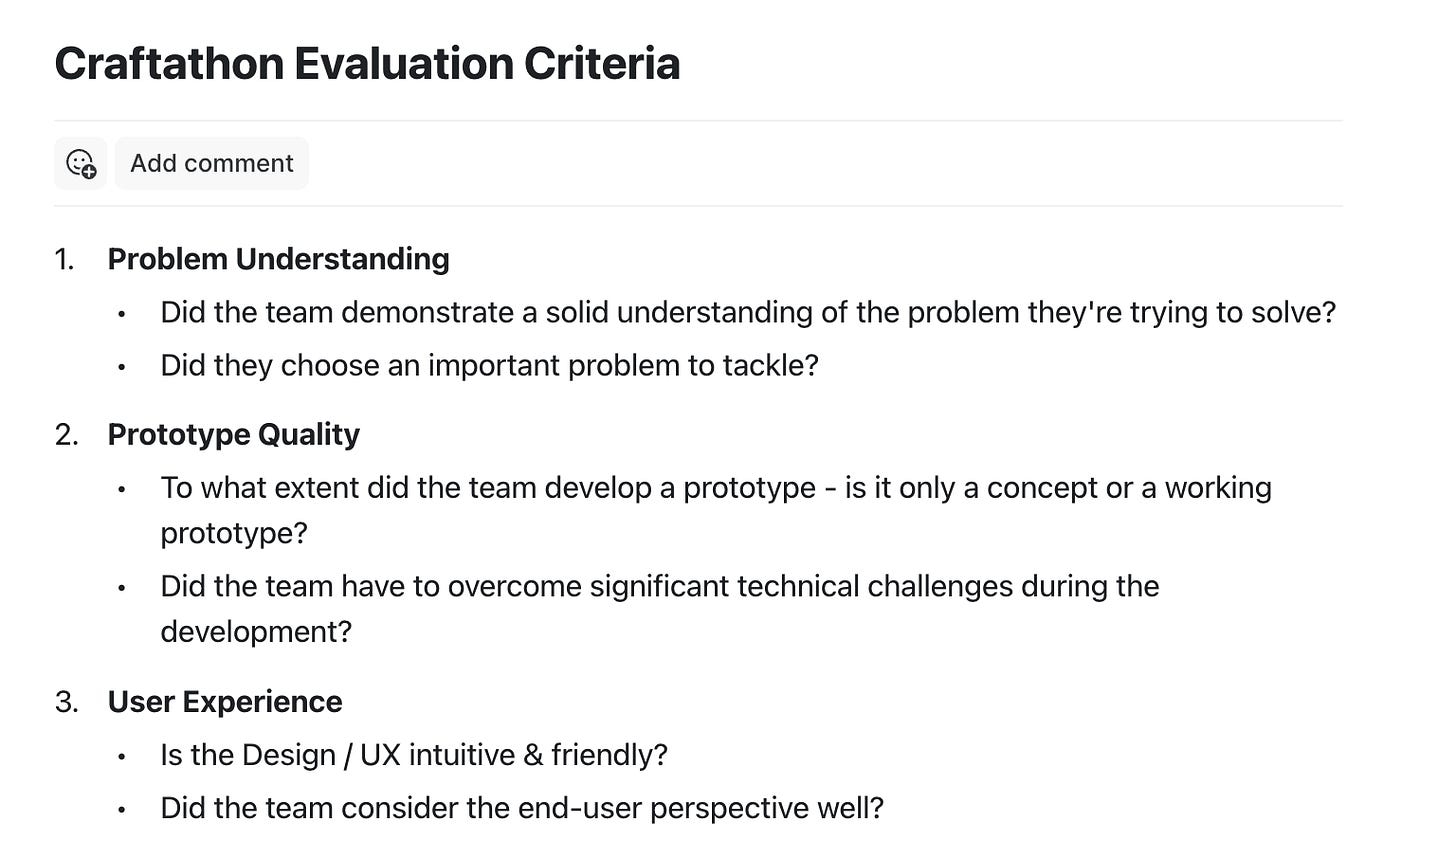The width and height of the screenshot is (1456, 844).
Task: Click the Problem Understanding heading
Action: click(278, 258)
